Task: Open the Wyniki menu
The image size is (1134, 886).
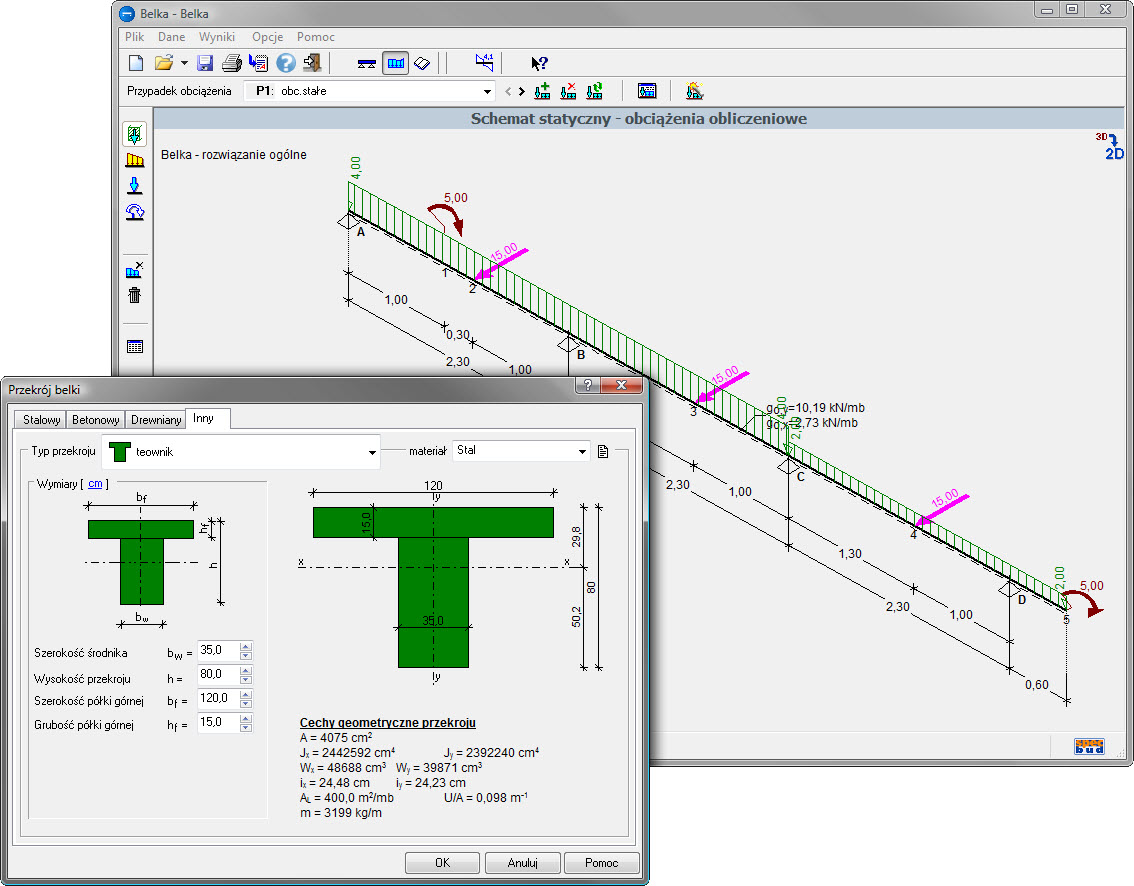Action: 217,36
